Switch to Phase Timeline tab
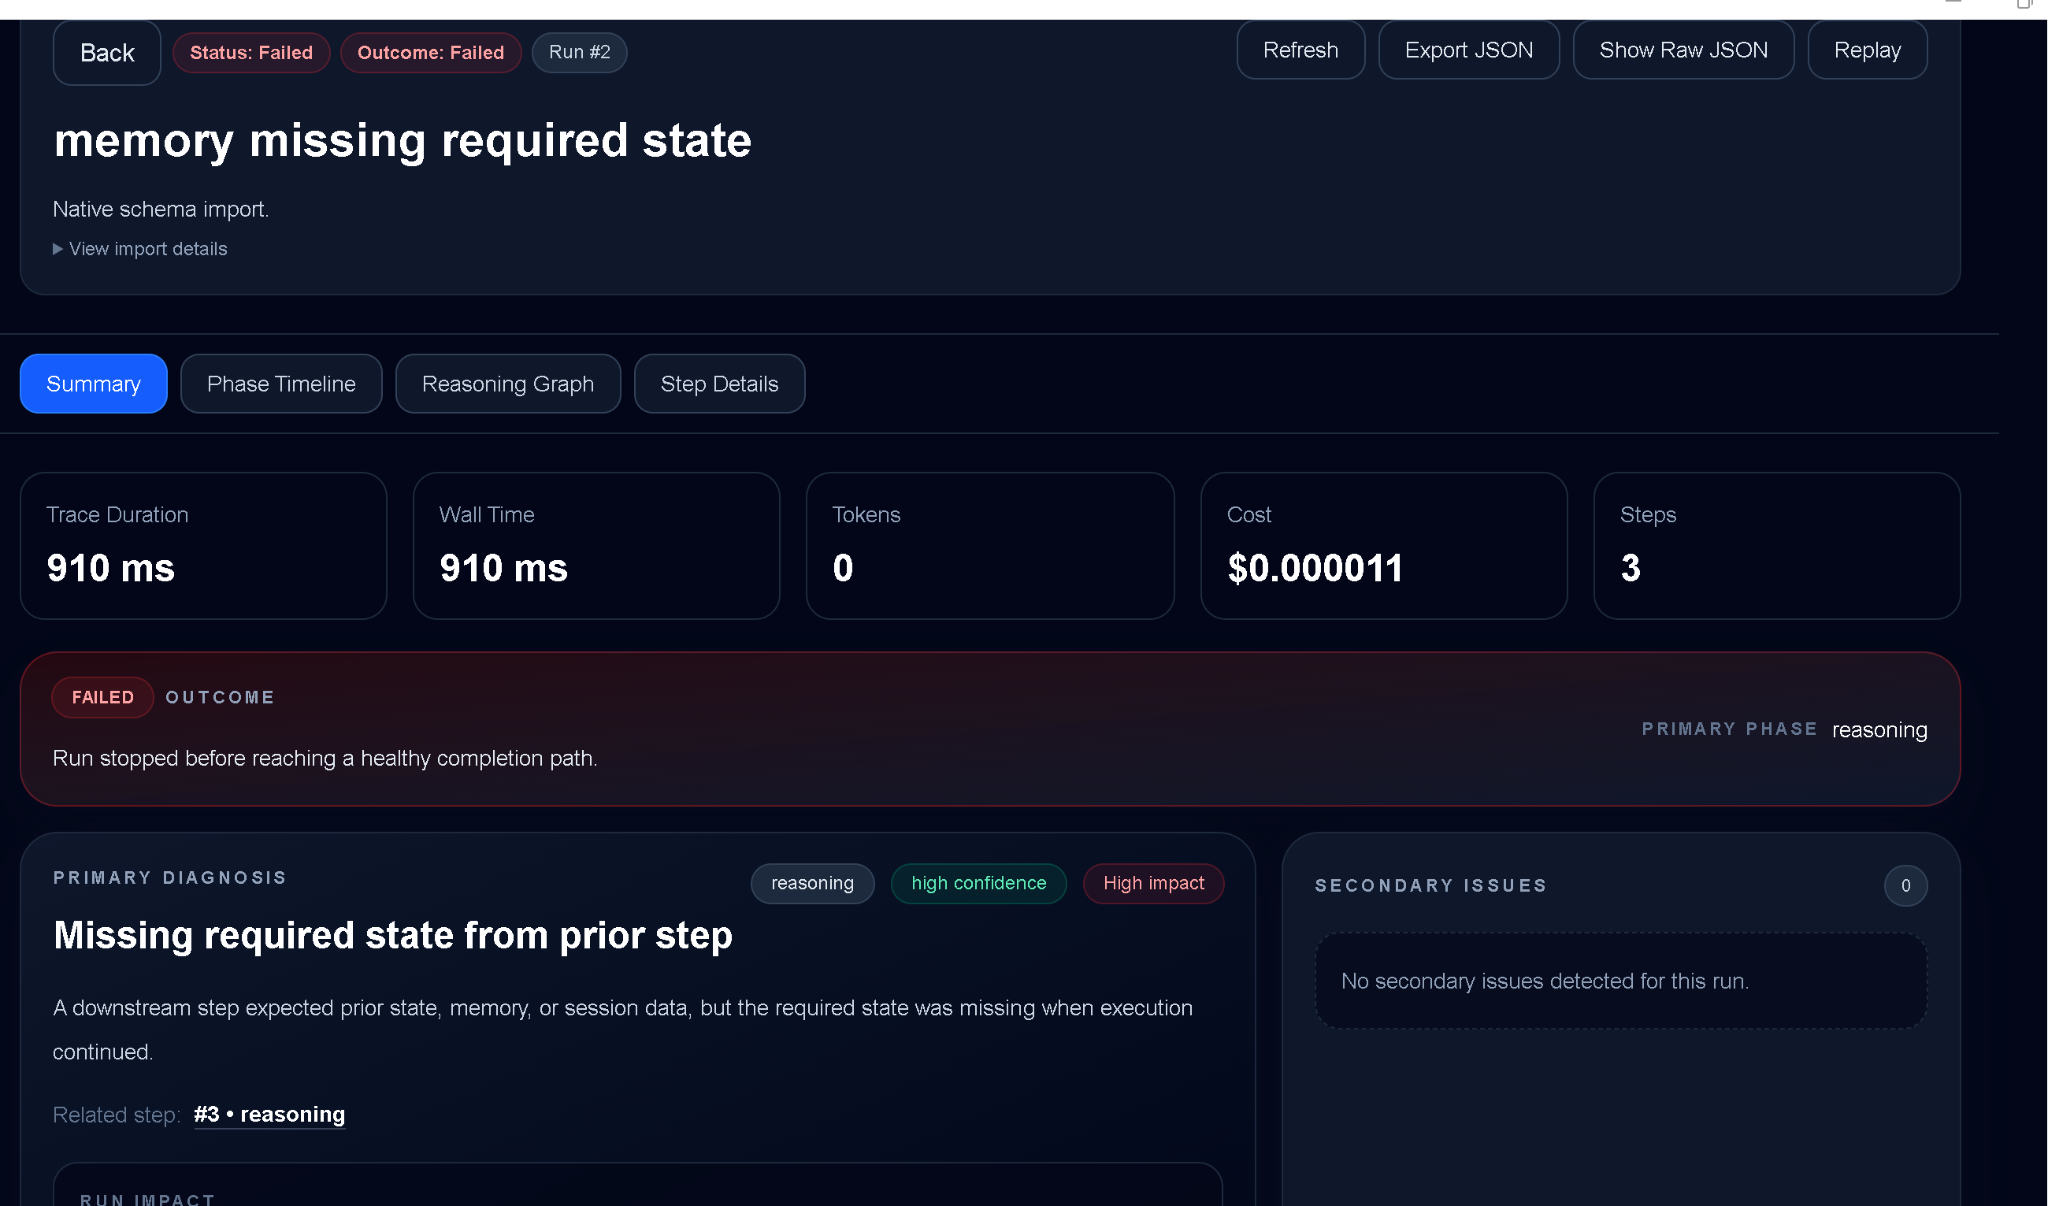The image size is (2048, 1206). 281,384
